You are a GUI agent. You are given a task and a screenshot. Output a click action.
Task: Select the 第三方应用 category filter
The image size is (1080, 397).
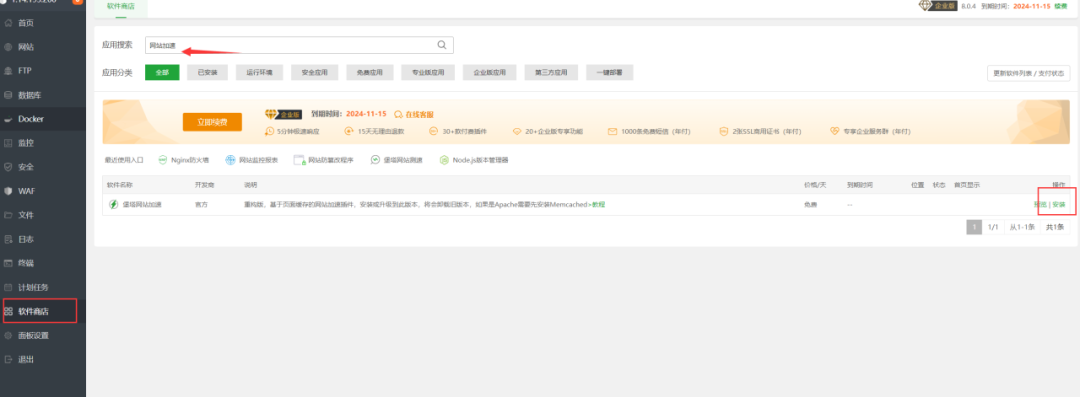[551, 72]
